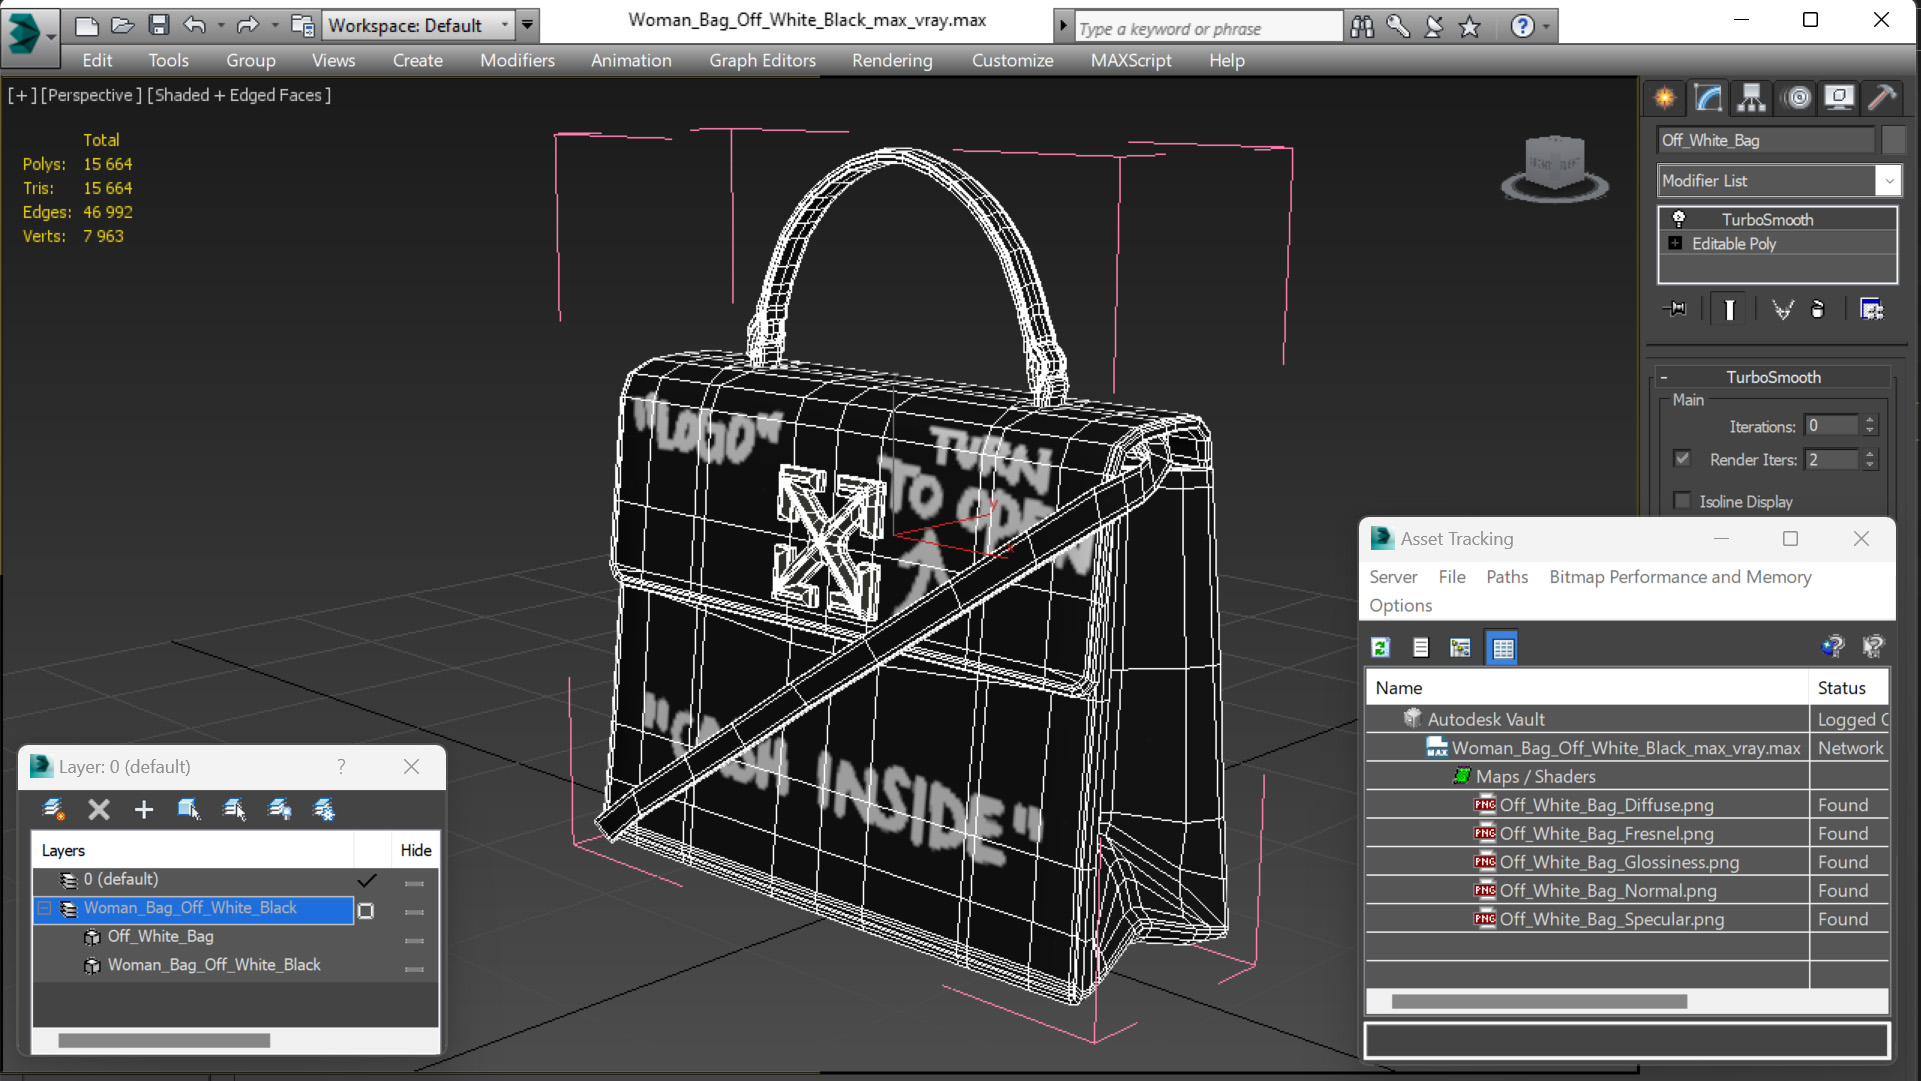Image resolution: width=1921 pixels, height=1081 pixels.
Task: Click the Save File icon
Action: point(158,25)
